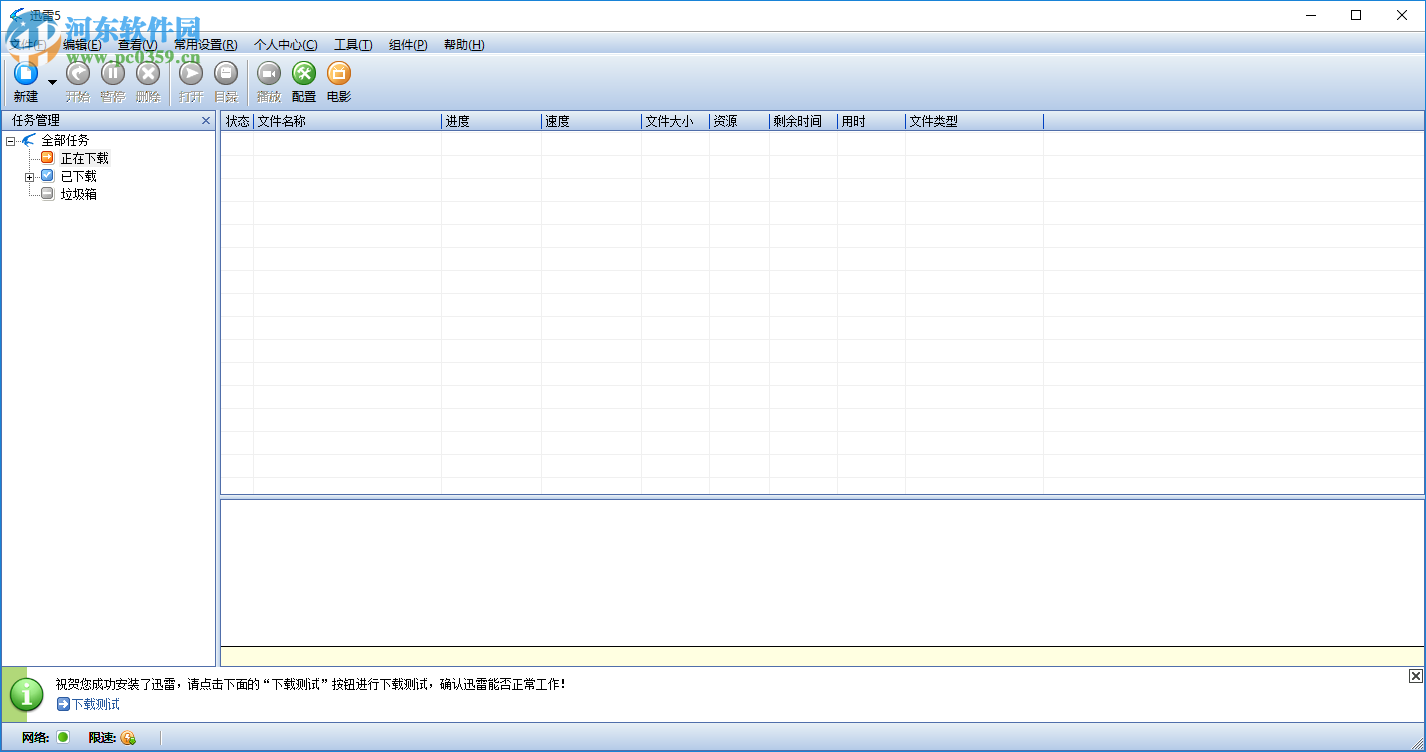This screenshot has width=1426, height=752.
Task: Open the 帮助(H) menu
Action: 464,45
